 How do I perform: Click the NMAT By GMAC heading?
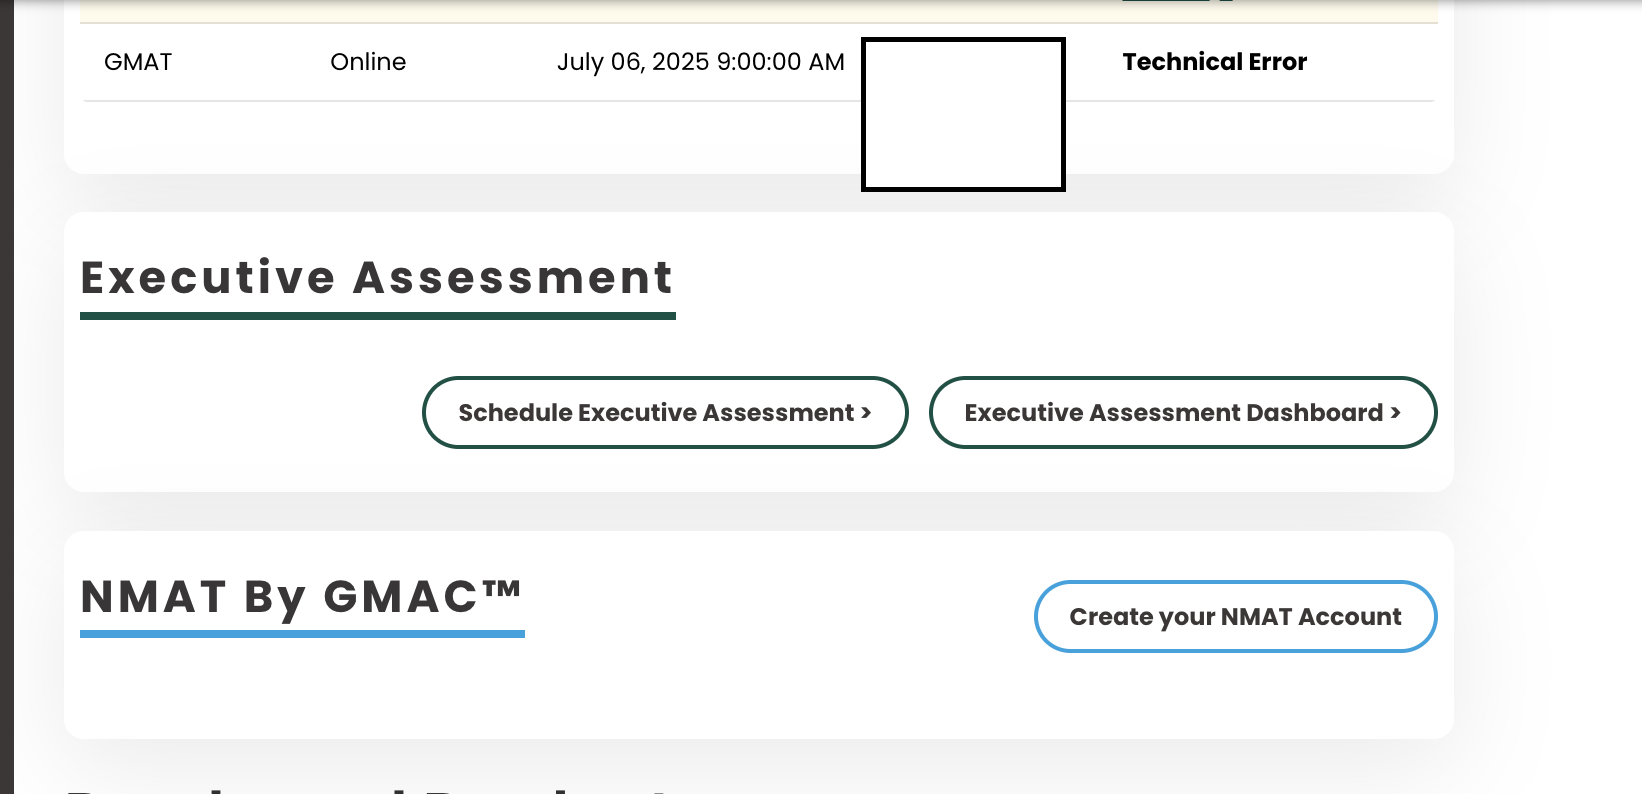pos(301,597)
